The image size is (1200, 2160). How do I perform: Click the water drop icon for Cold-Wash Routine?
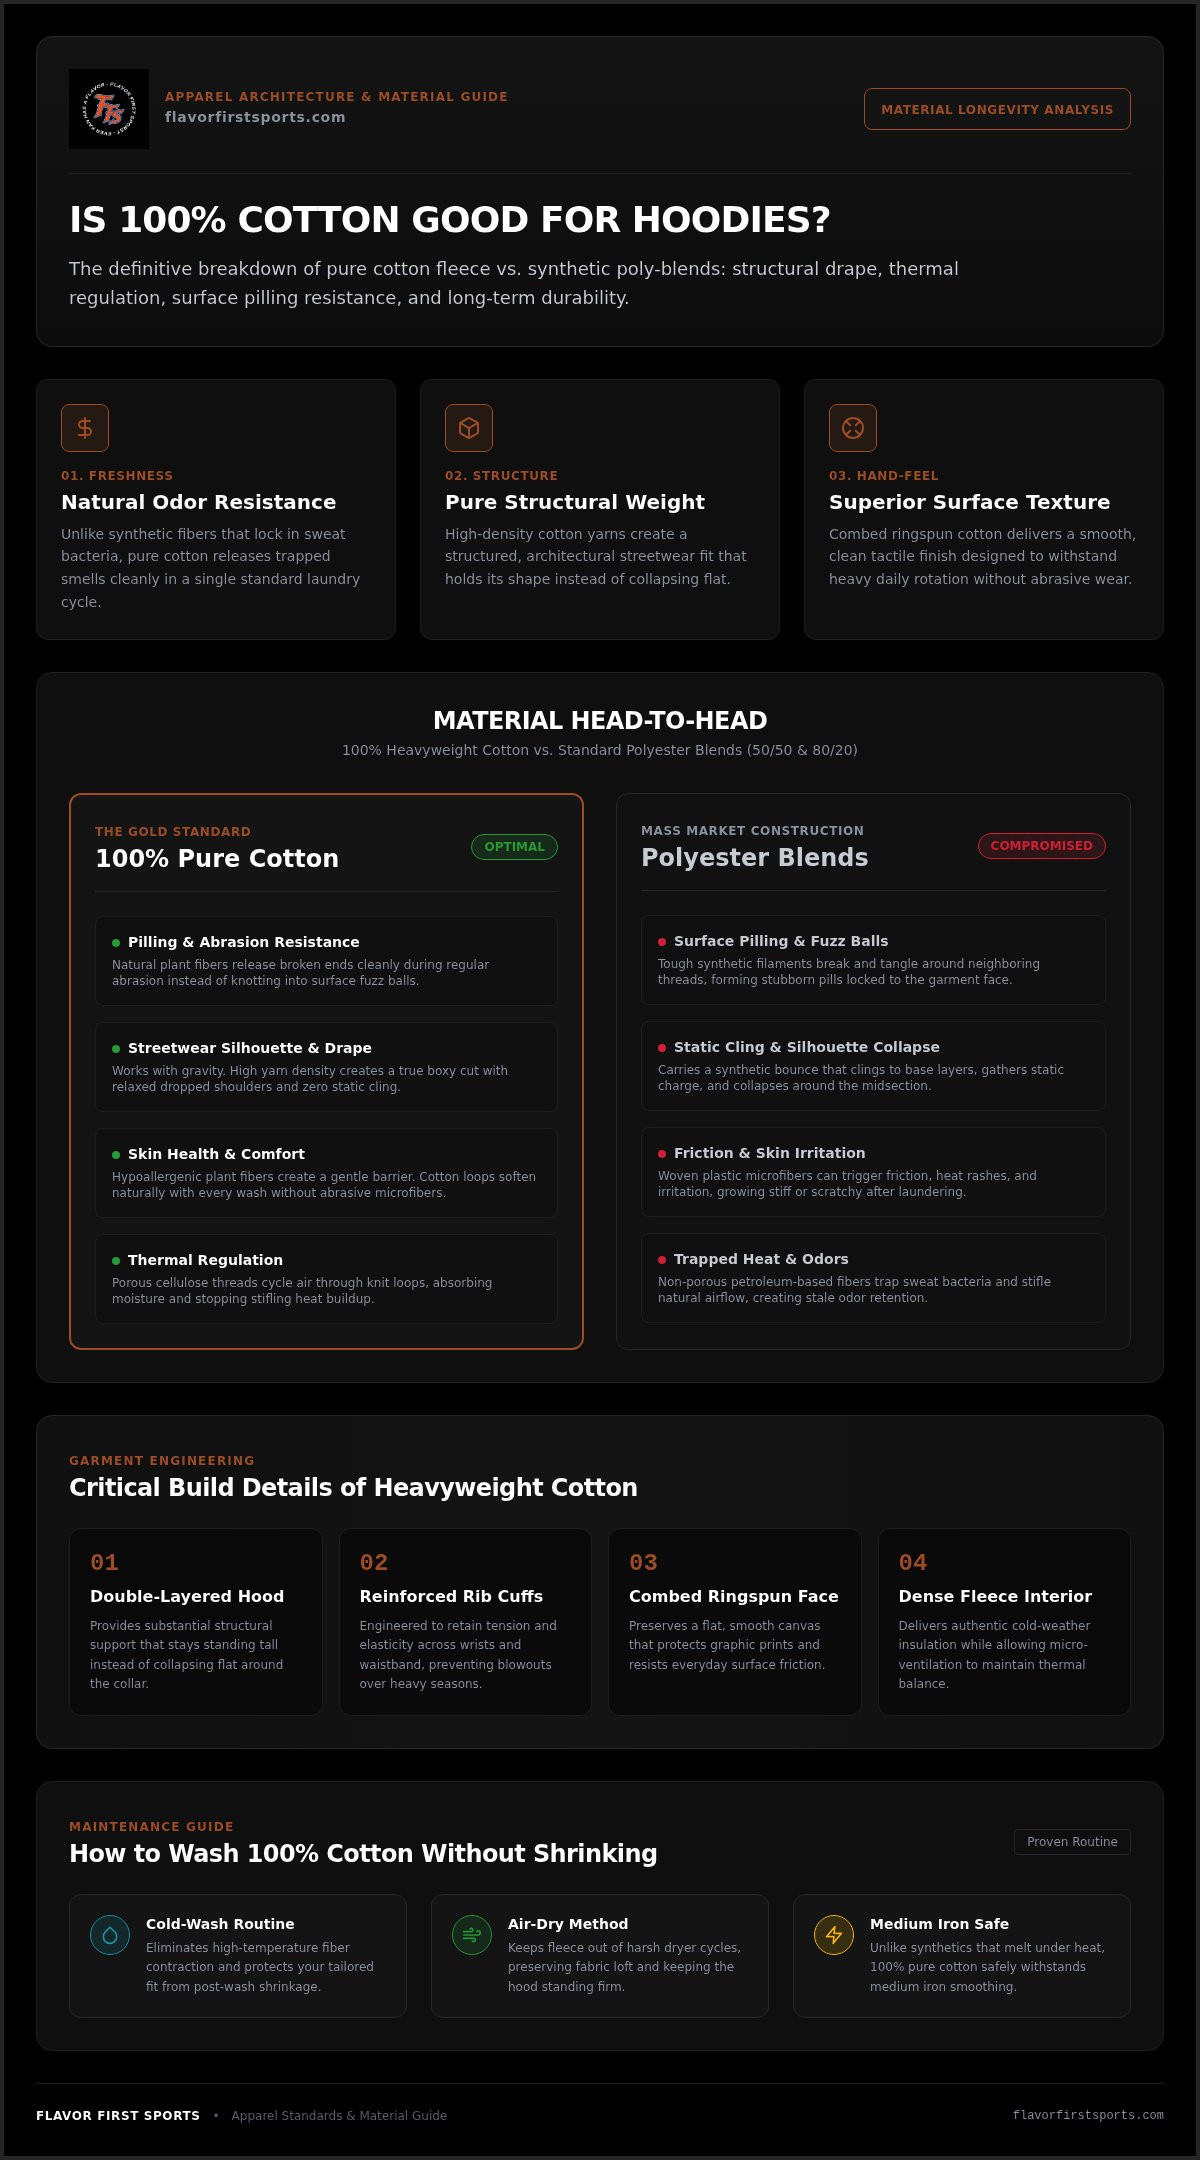tap(110, 1935)
